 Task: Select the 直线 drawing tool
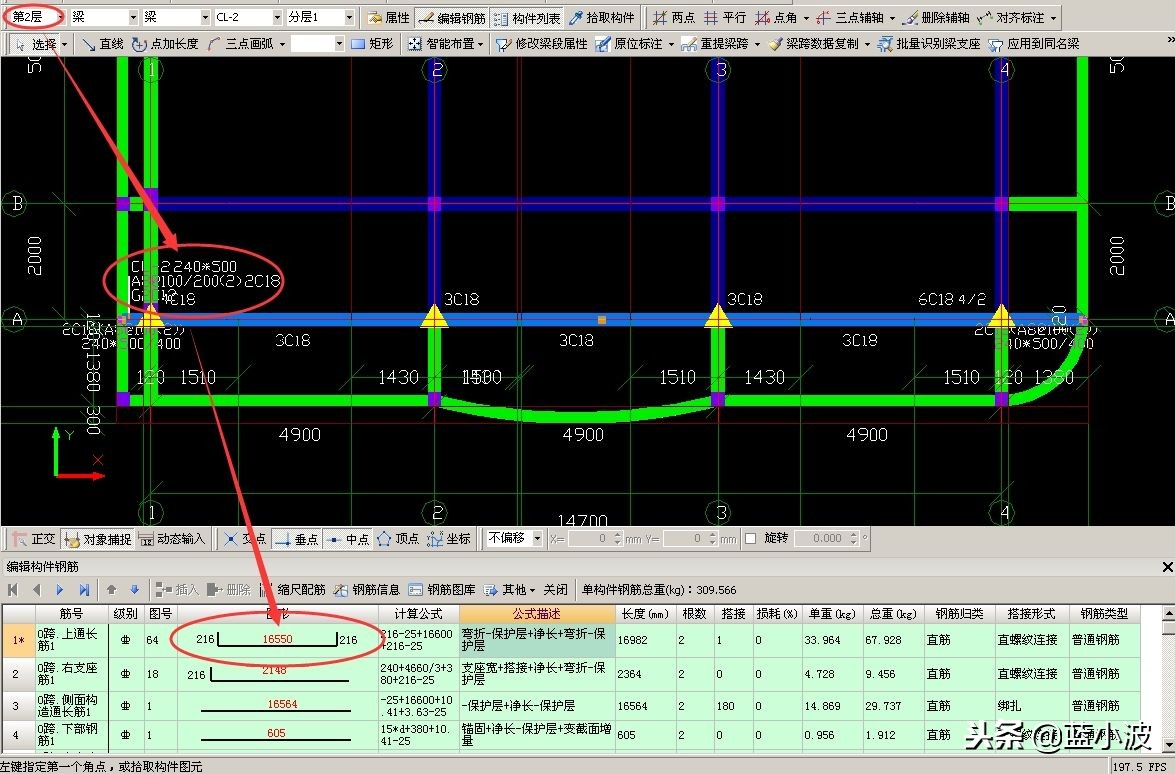click(x=113, y=43)
